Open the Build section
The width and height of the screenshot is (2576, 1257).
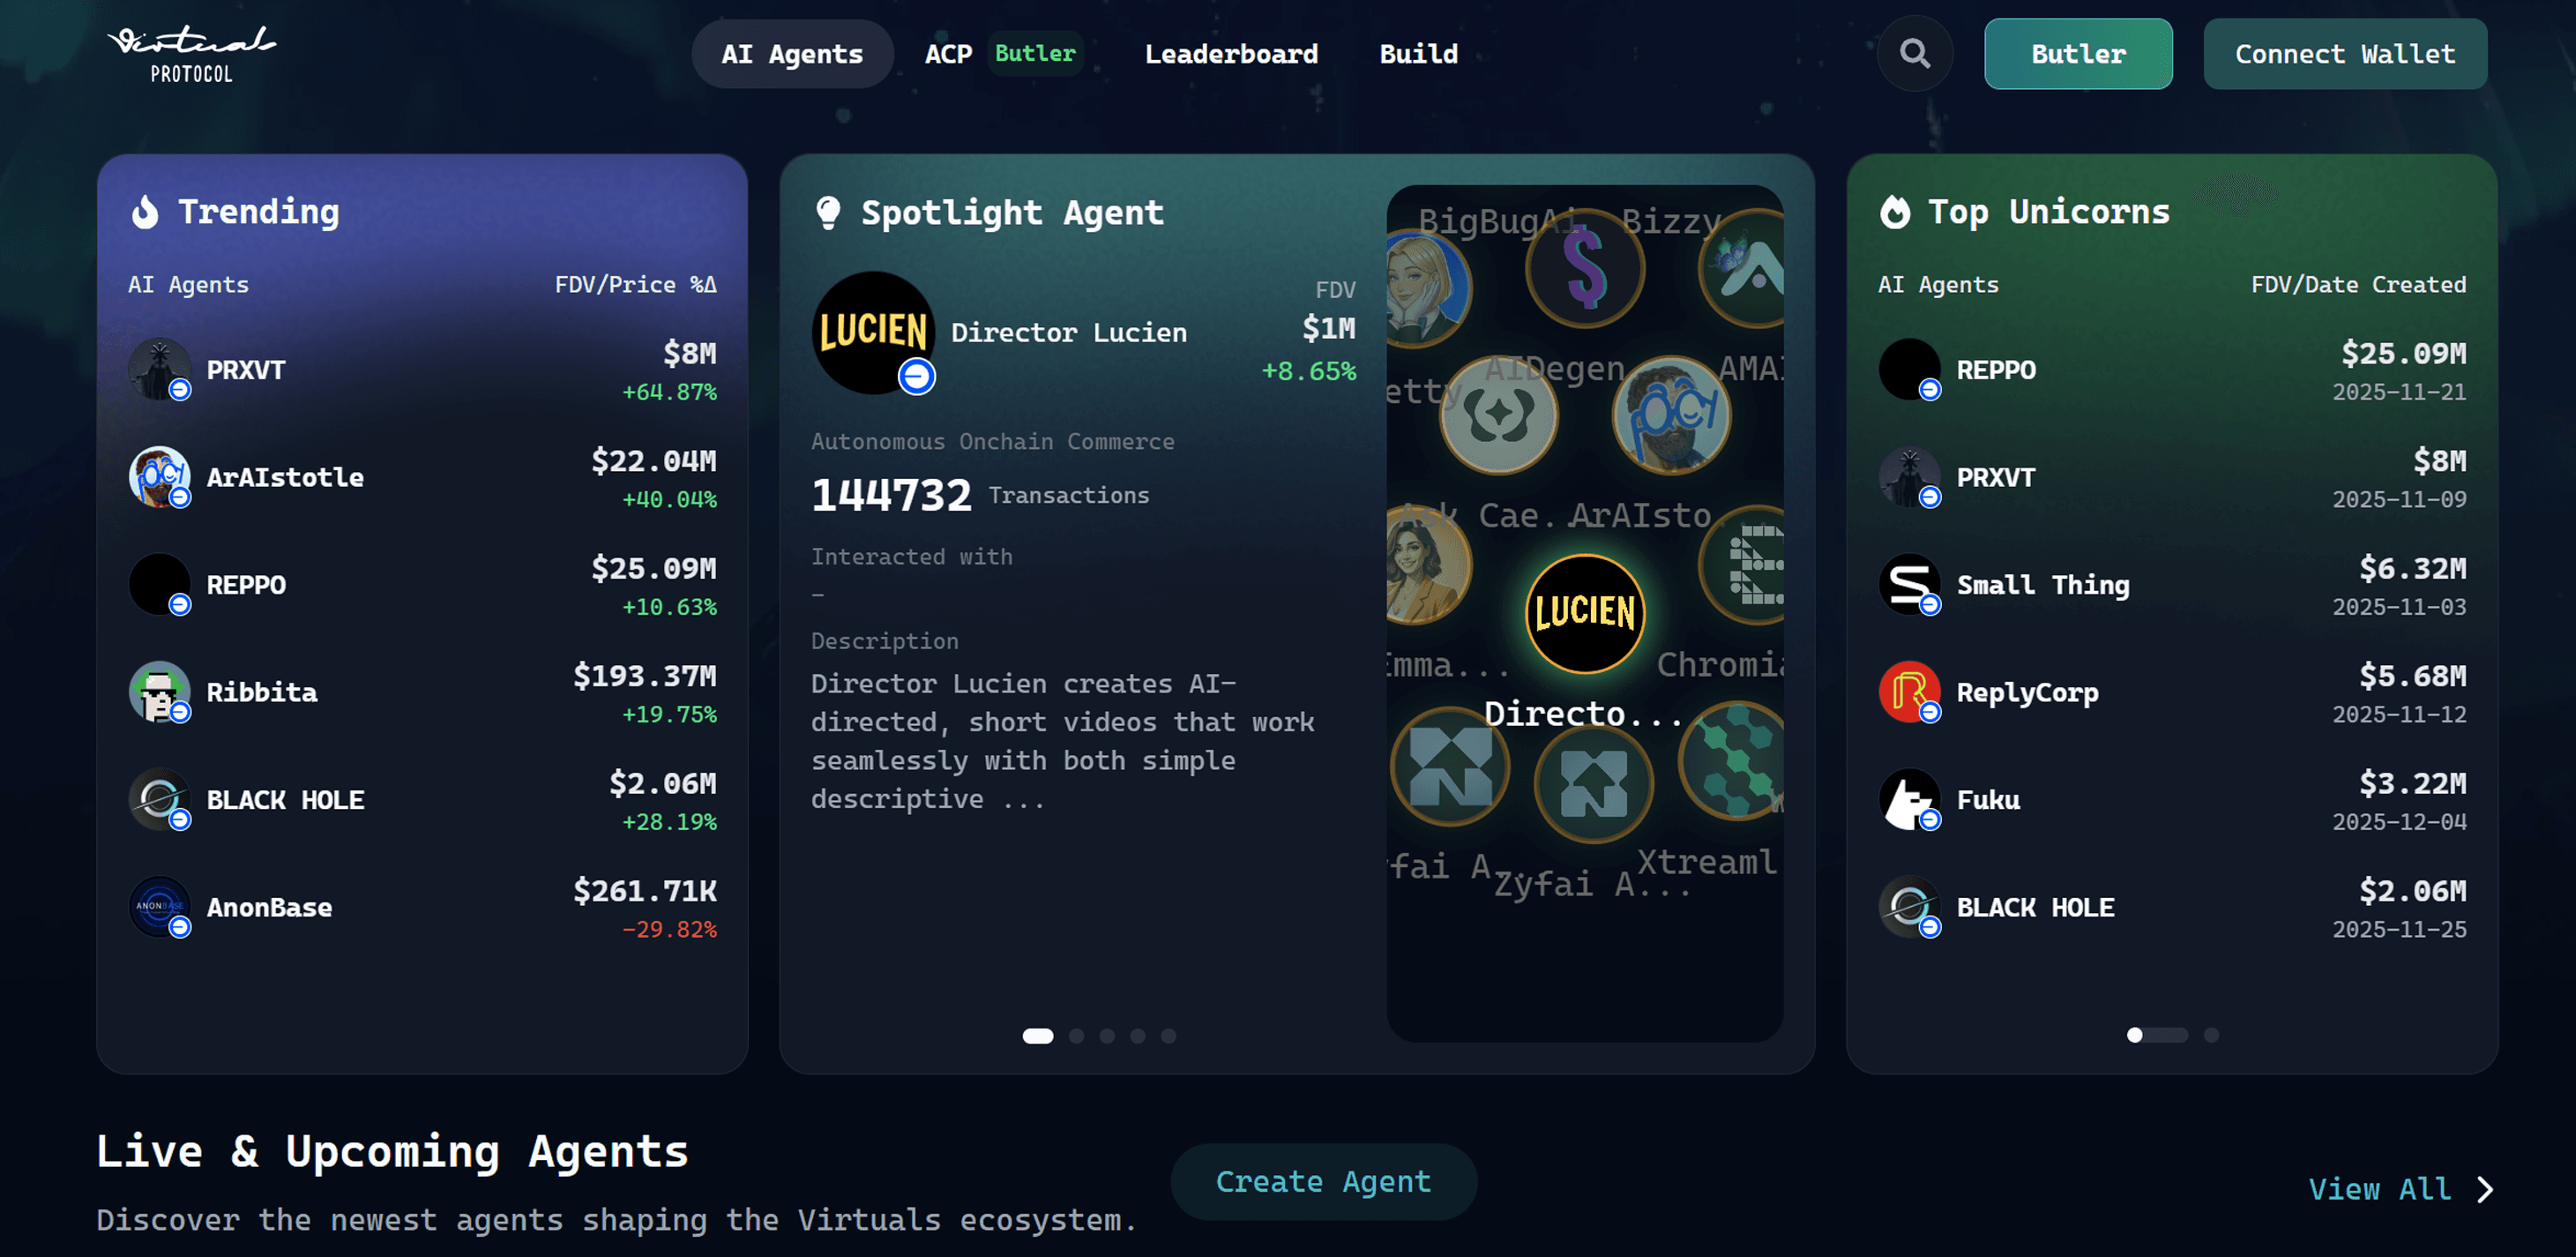(1417, 54)
